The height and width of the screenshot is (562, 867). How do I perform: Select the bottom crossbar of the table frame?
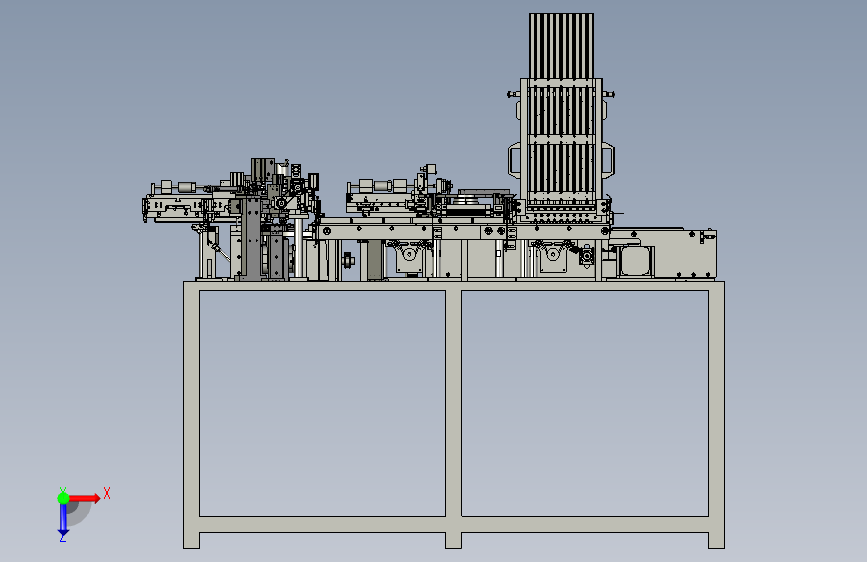(453, 524)
